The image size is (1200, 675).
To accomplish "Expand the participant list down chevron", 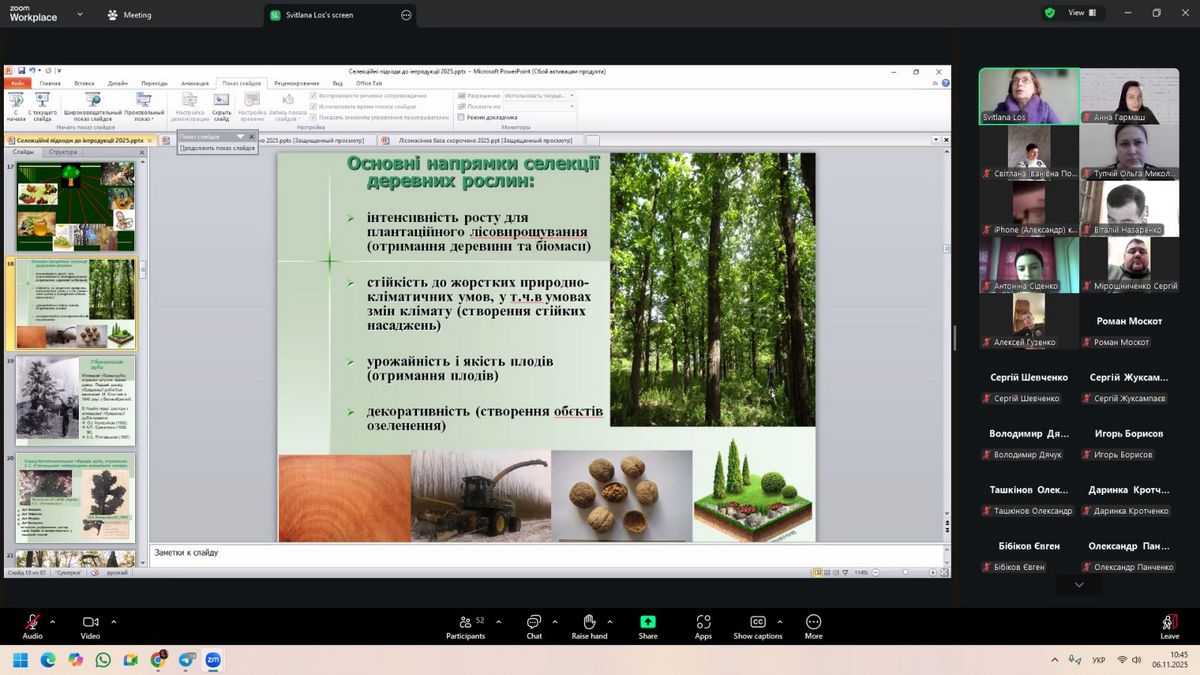I will pos(1078,584).
